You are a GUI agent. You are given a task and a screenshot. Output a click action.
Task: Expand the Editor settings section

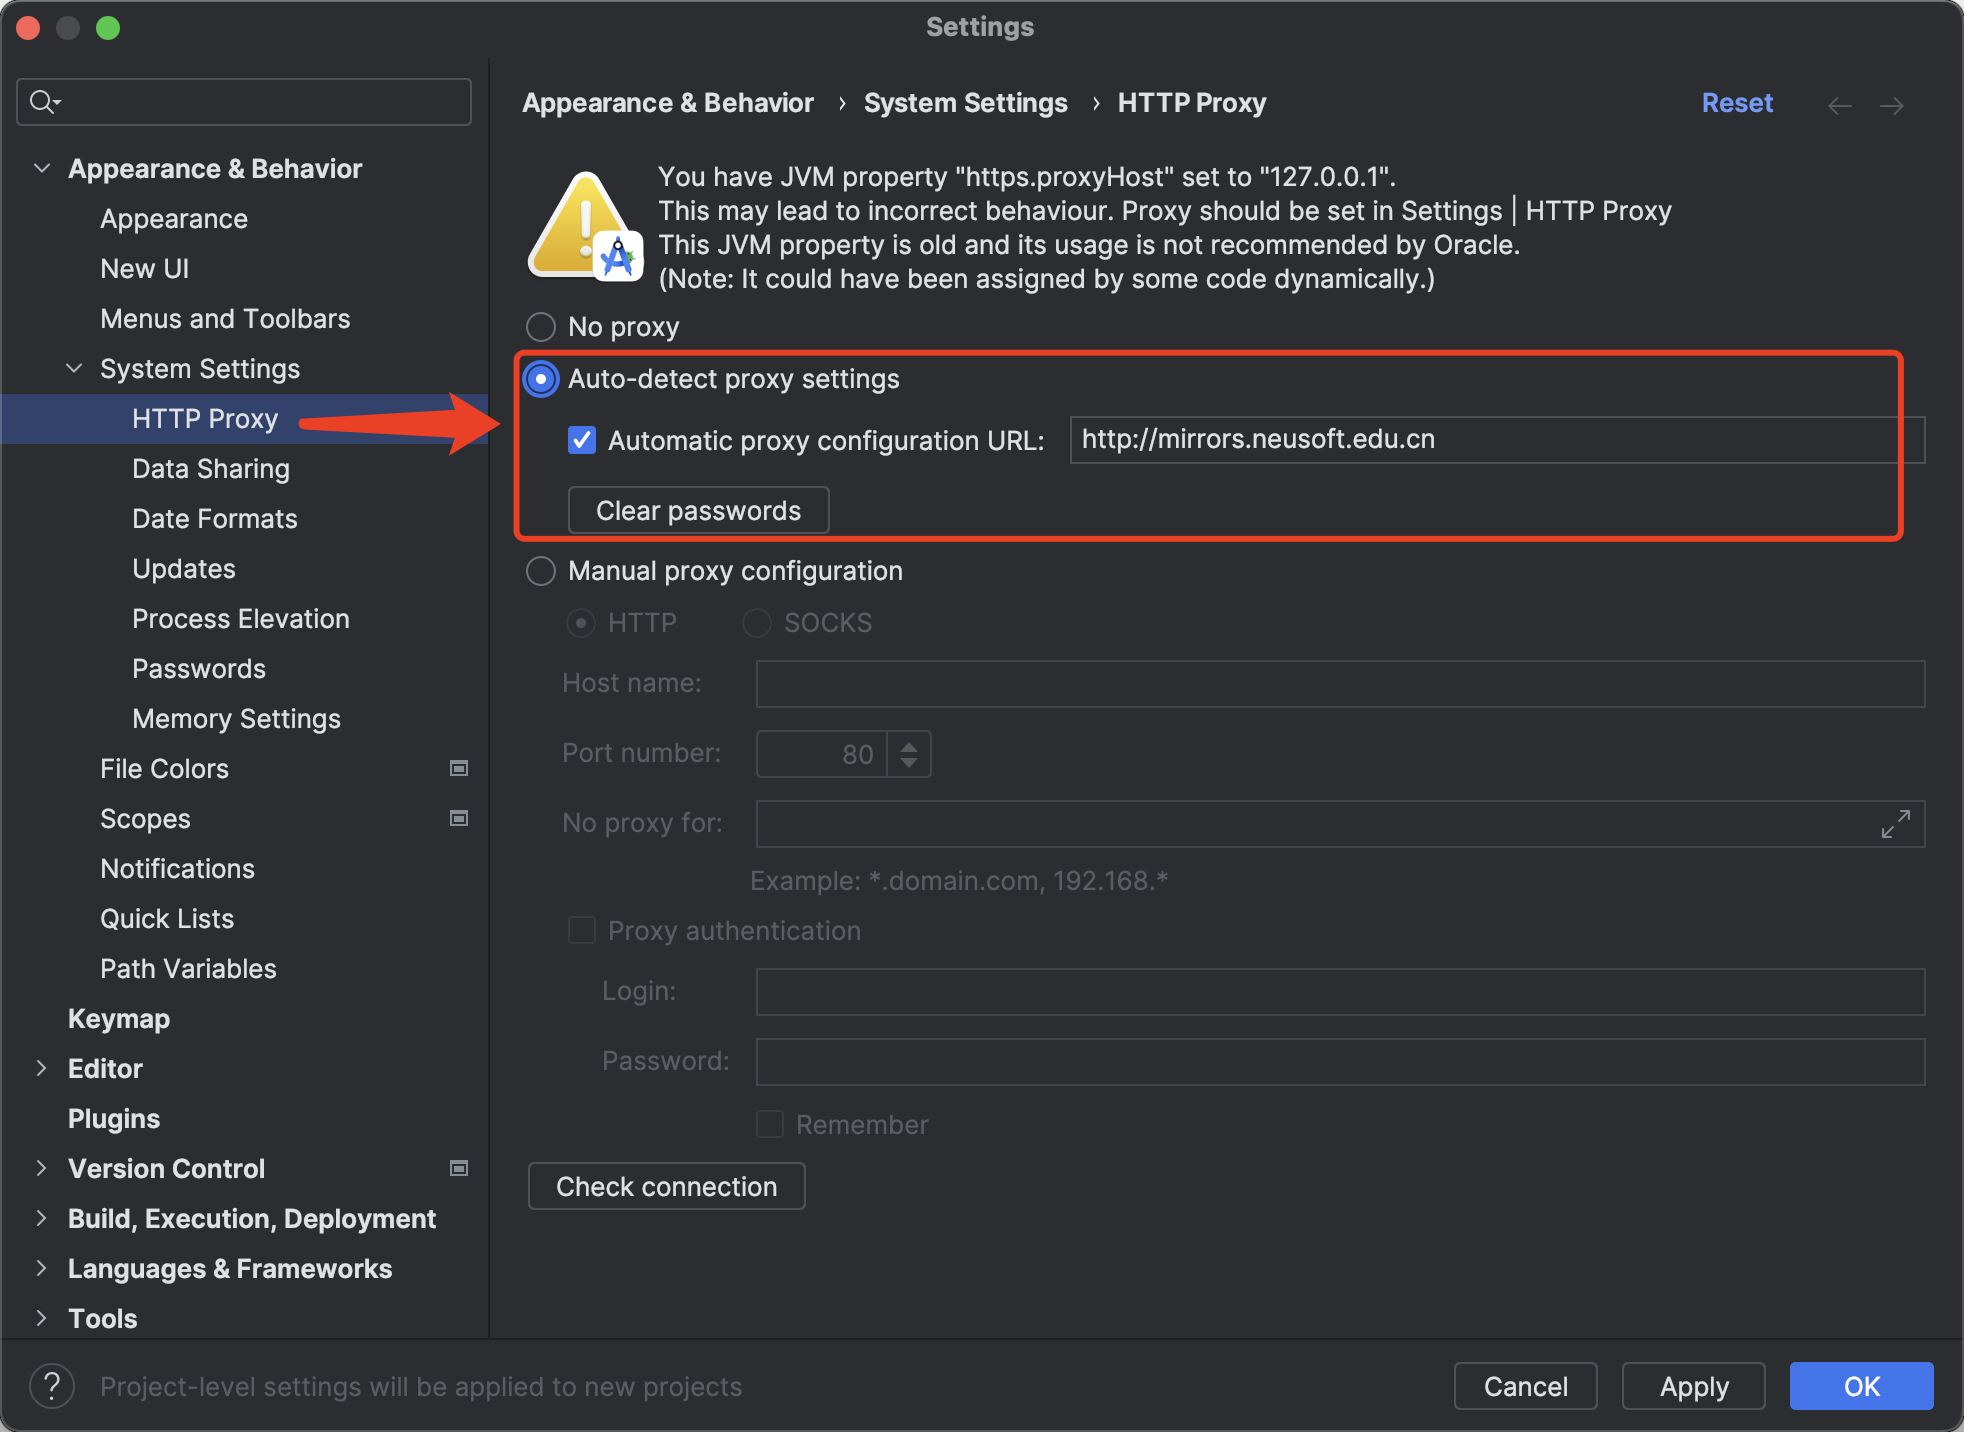point(42,1069)
